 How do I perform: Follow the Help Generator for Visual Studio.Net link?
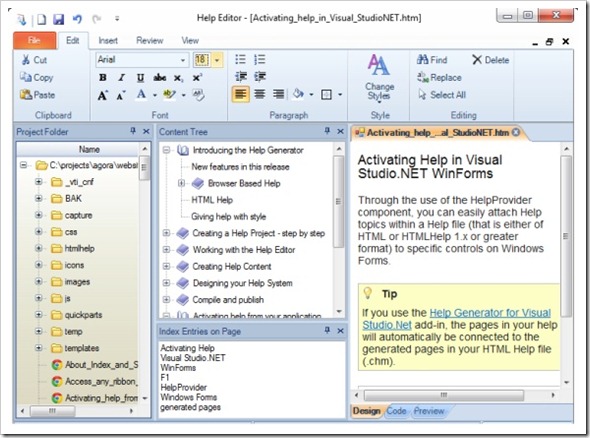456,319
